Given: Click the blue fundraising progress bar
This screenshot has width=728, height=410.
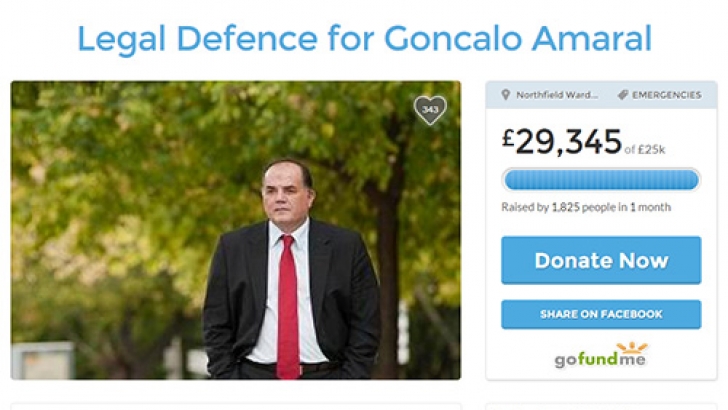Looking at the screenshot, I should point(601,180).
